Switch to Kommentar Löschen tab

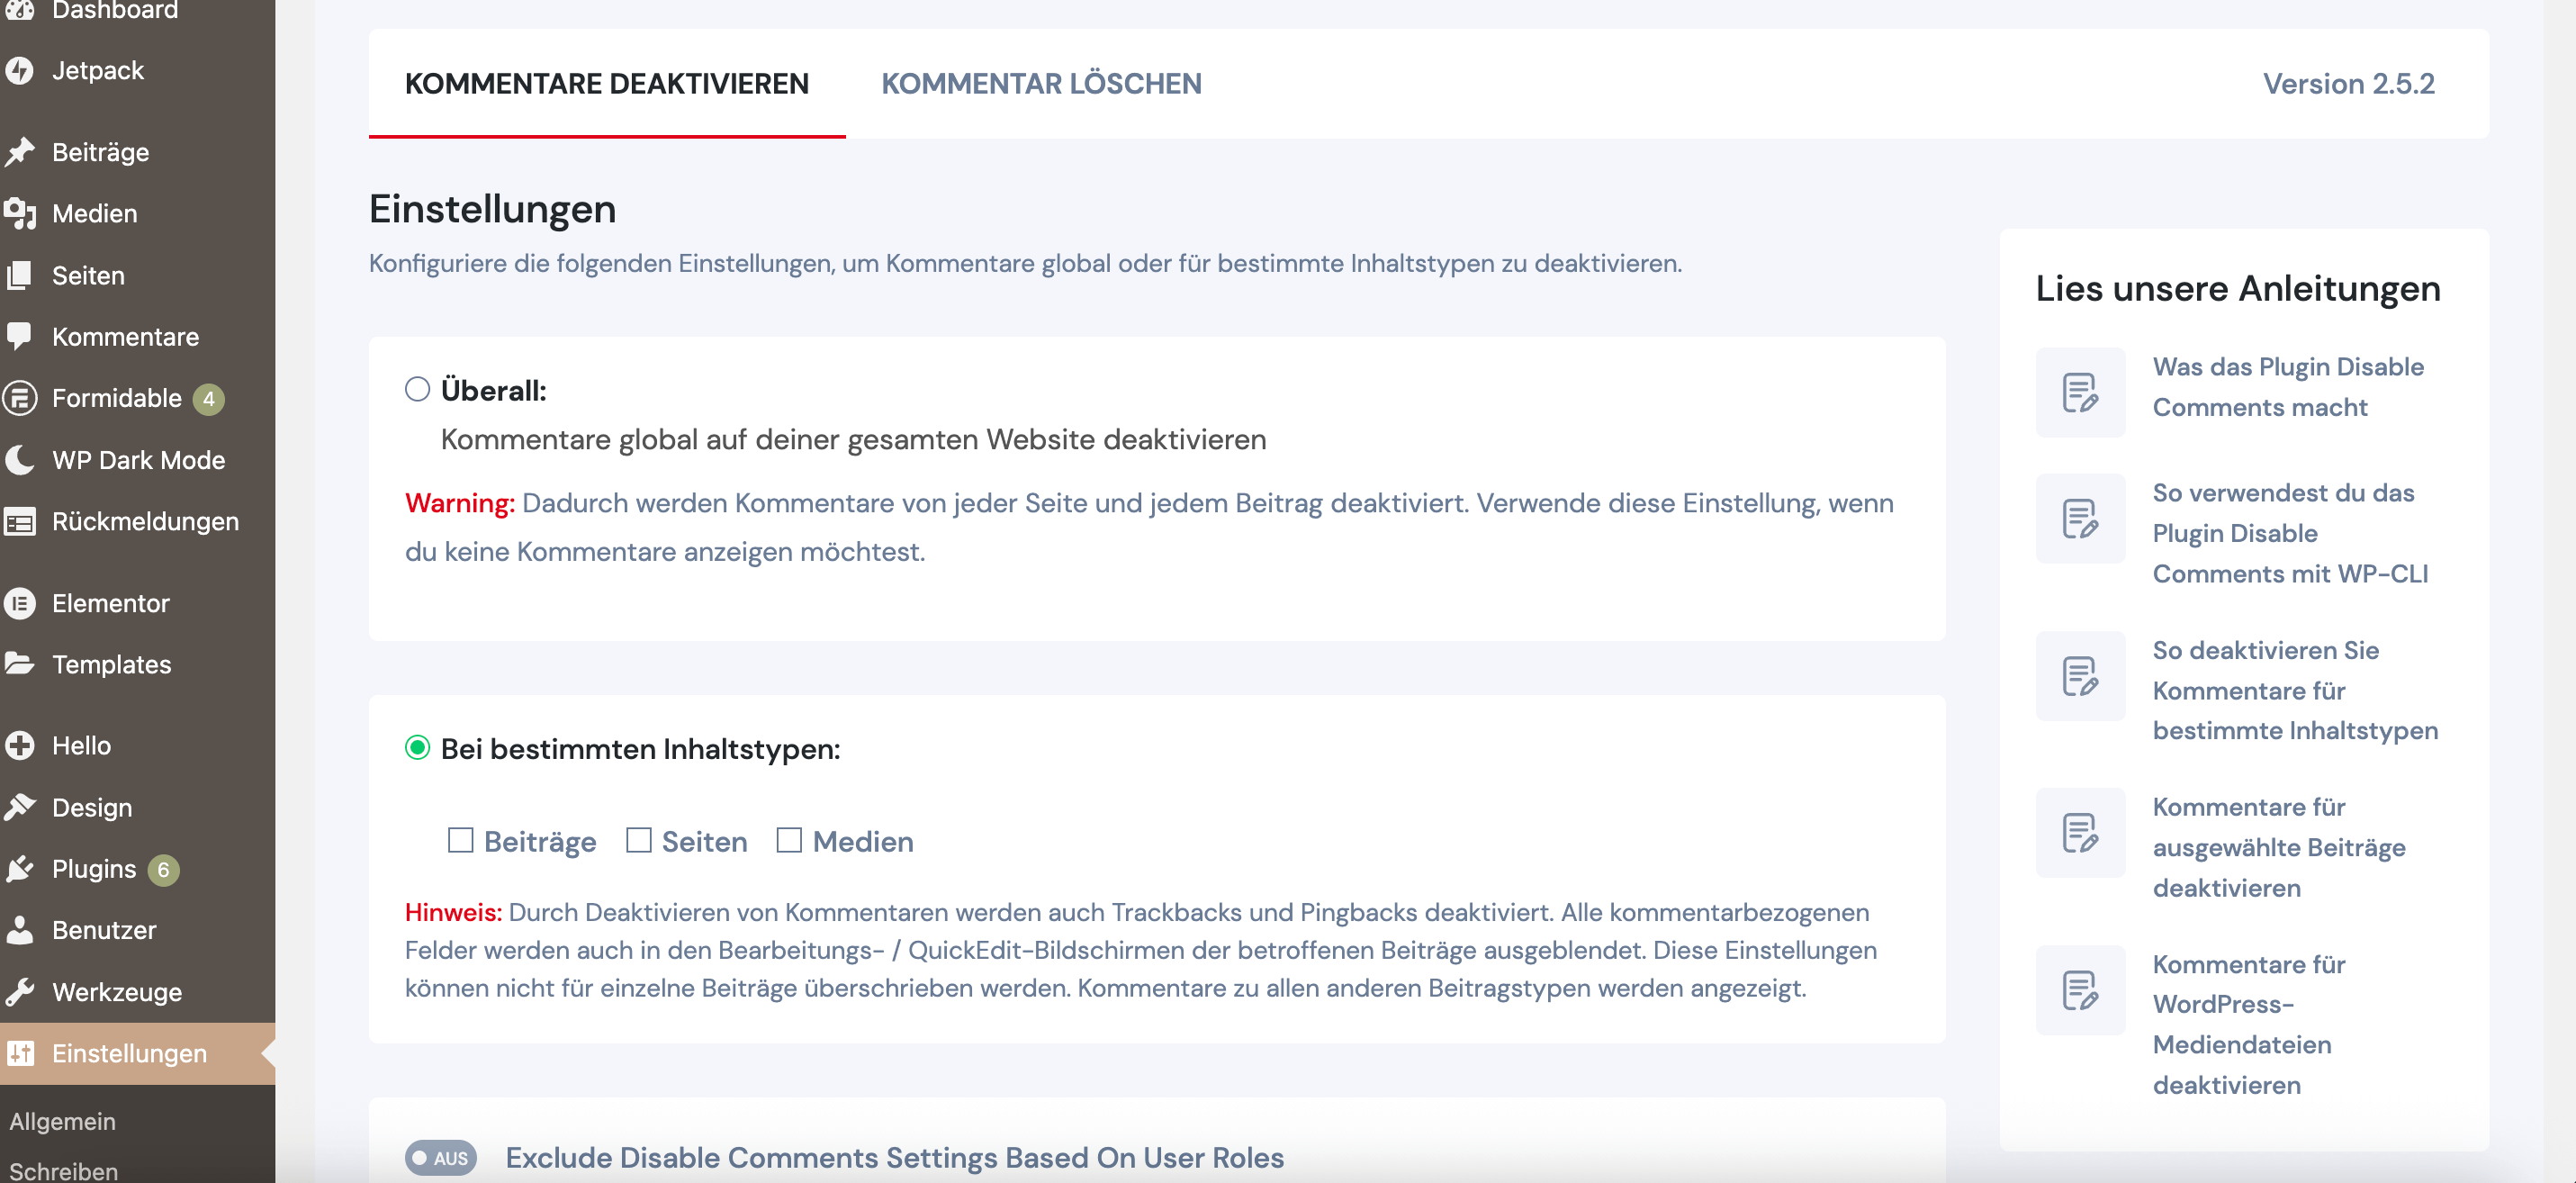click(x=1041, y=84)
